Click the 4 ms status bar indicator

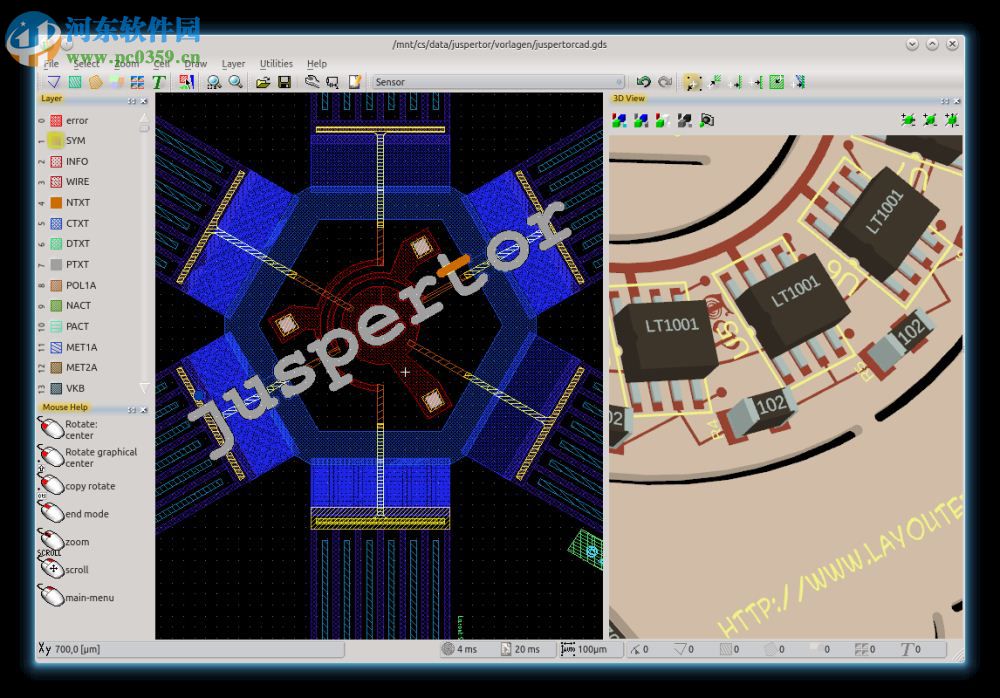[460, 649]
